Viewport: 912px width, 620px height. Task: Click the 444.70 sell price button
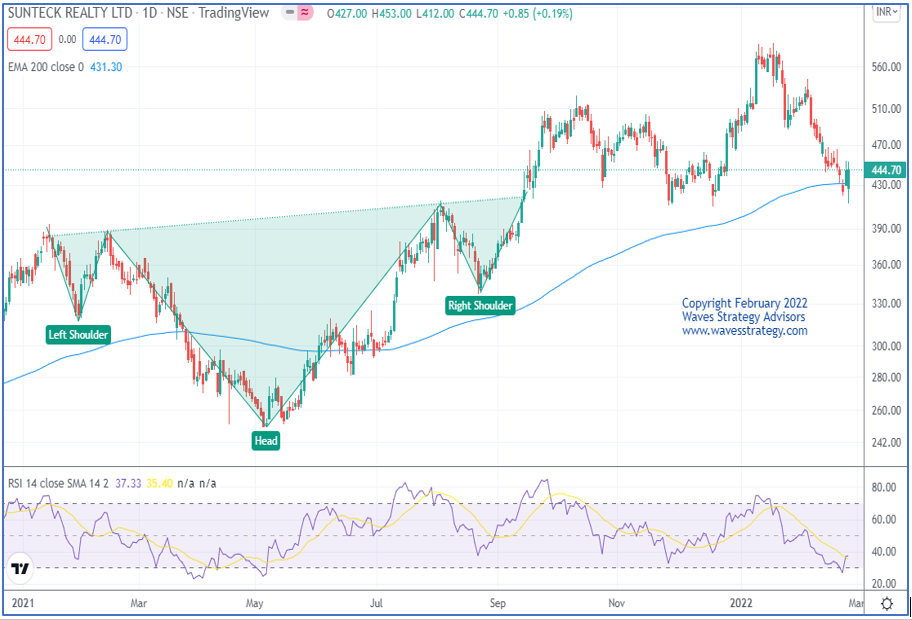(30, 40)
